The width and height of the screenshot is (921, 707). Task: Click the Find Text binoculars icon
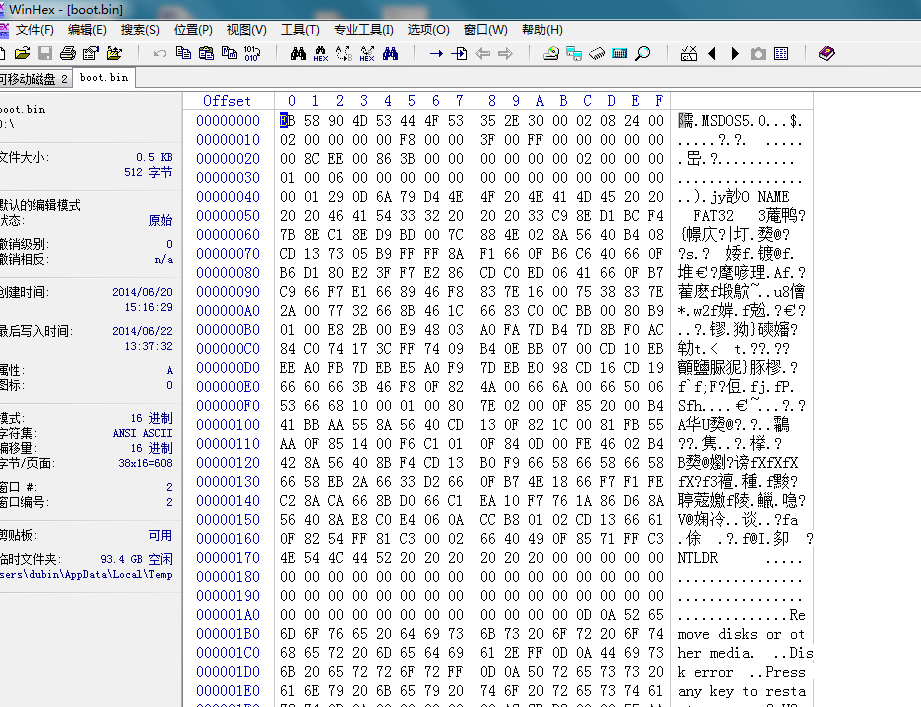click(298, 53)
